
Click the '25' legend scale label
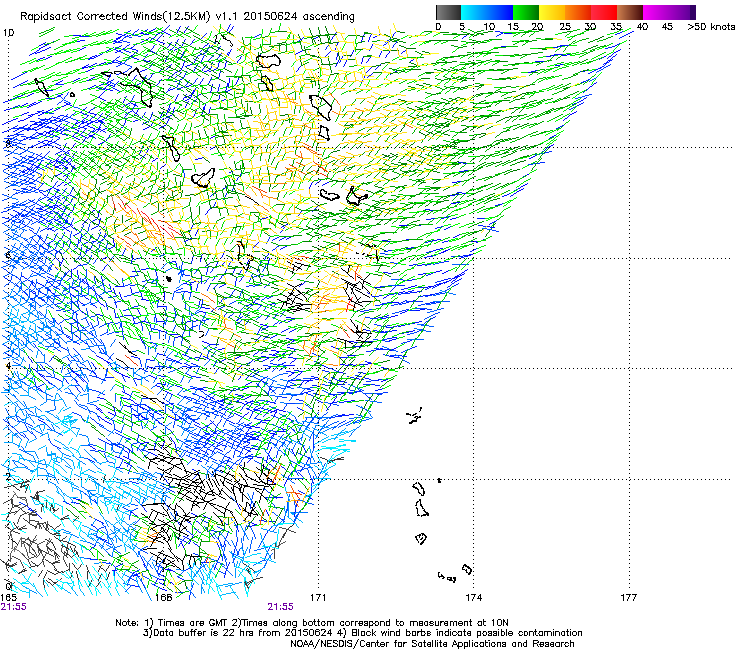[x=565, y=27]
